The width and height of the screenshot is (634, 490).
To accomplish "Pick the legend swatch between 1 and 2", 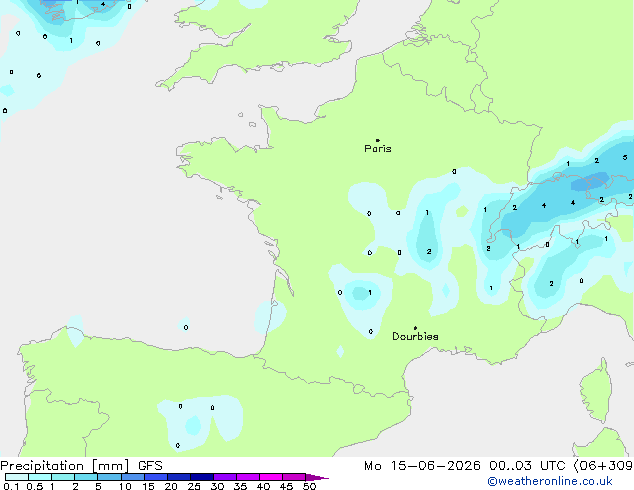I will (63, 477).
